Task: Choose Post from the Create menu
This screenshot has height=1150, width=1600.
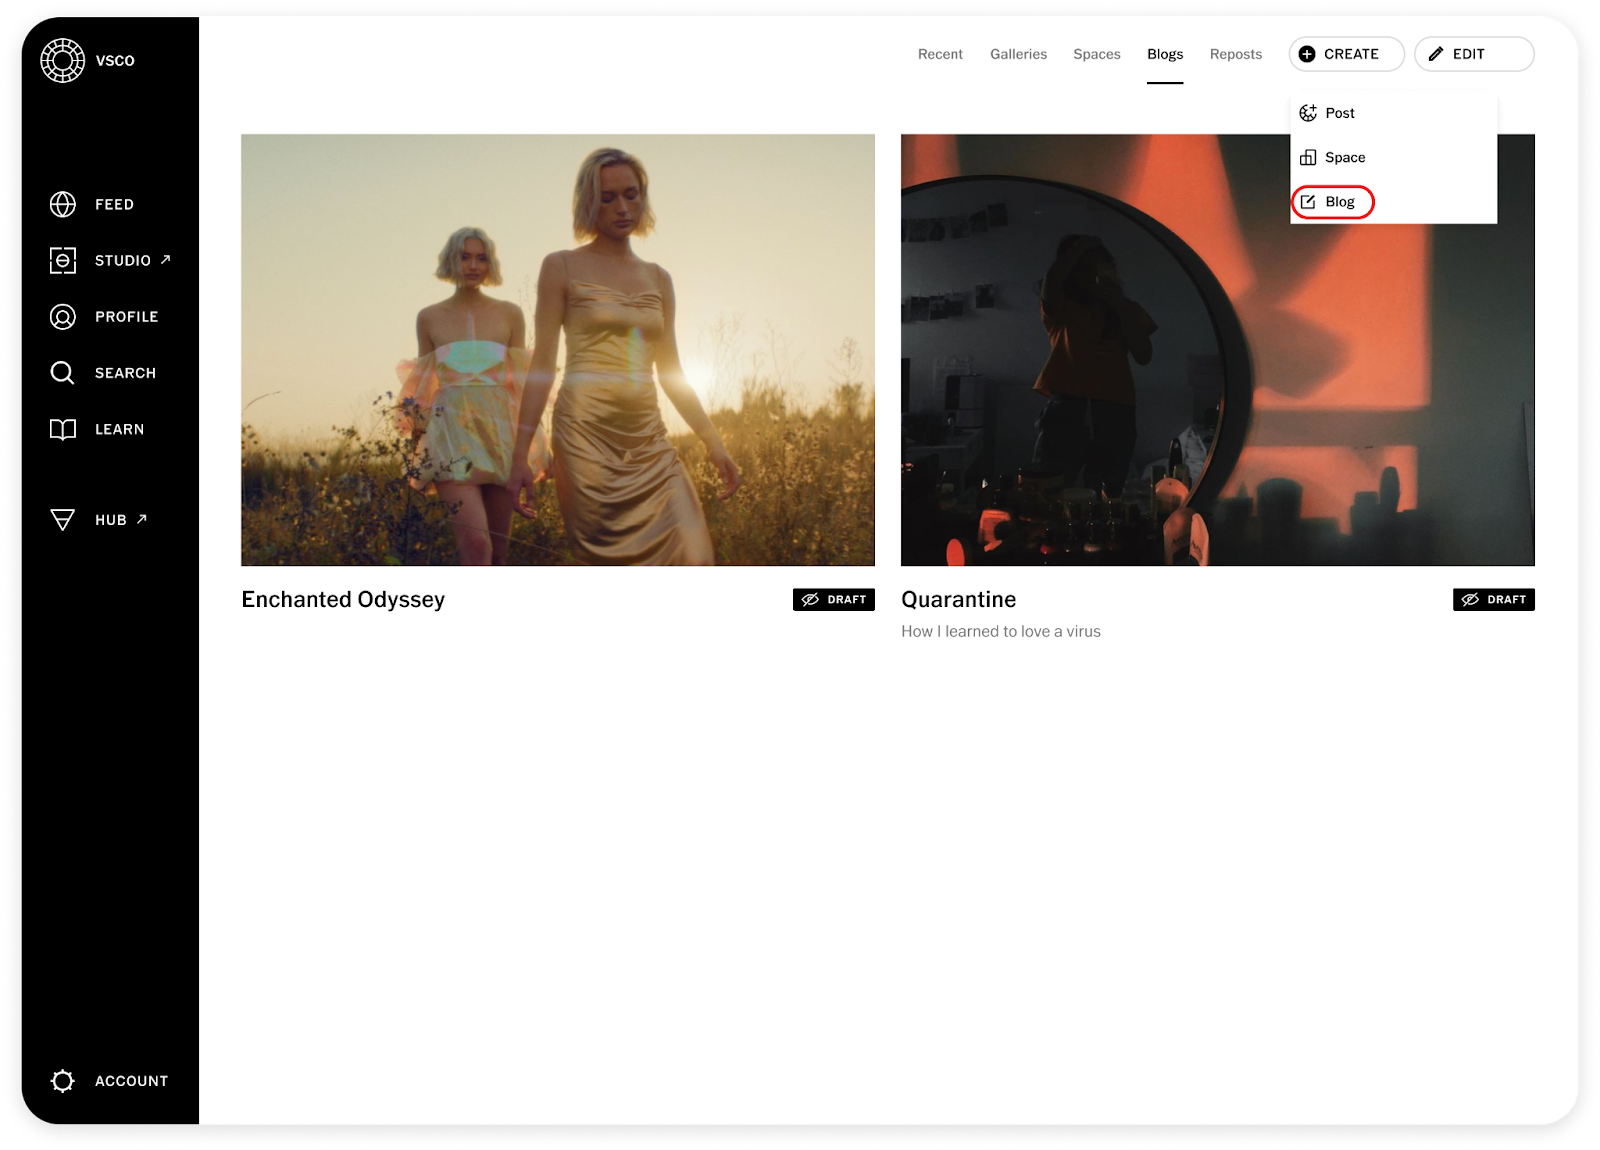Action: click(1393, 113)
